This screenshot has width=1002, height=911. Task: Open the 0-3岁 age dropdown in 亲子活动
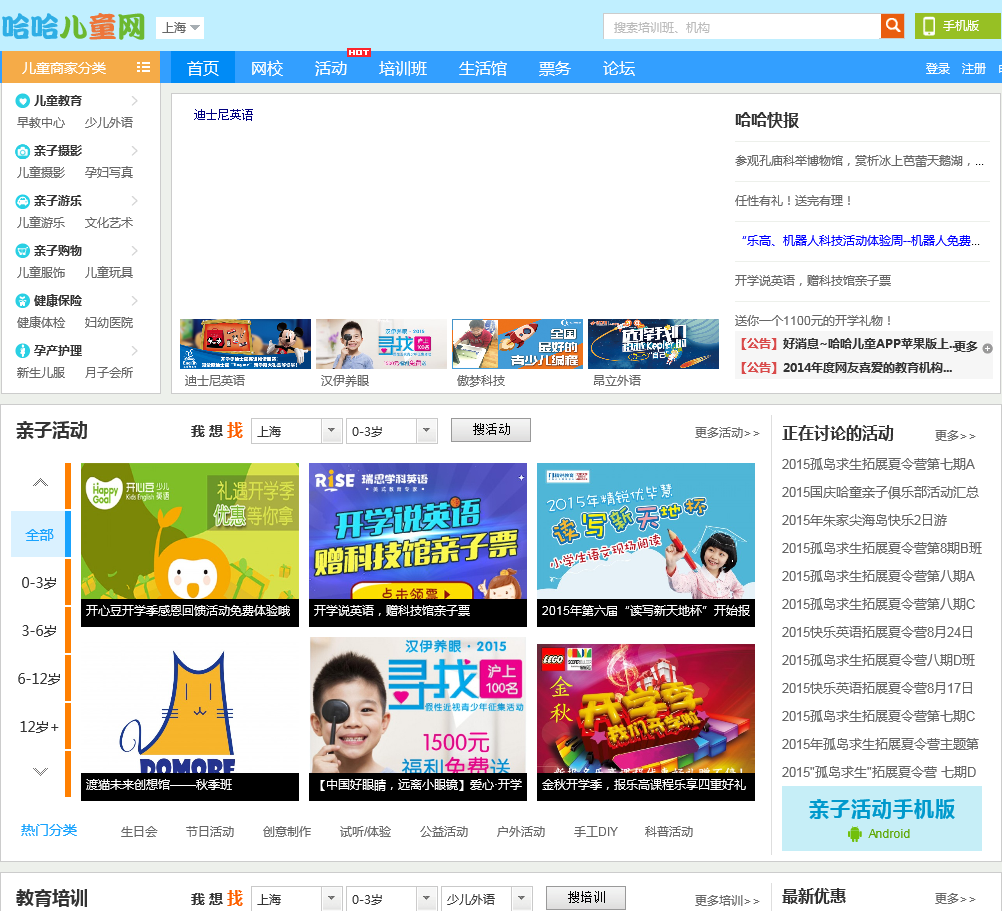392,431
